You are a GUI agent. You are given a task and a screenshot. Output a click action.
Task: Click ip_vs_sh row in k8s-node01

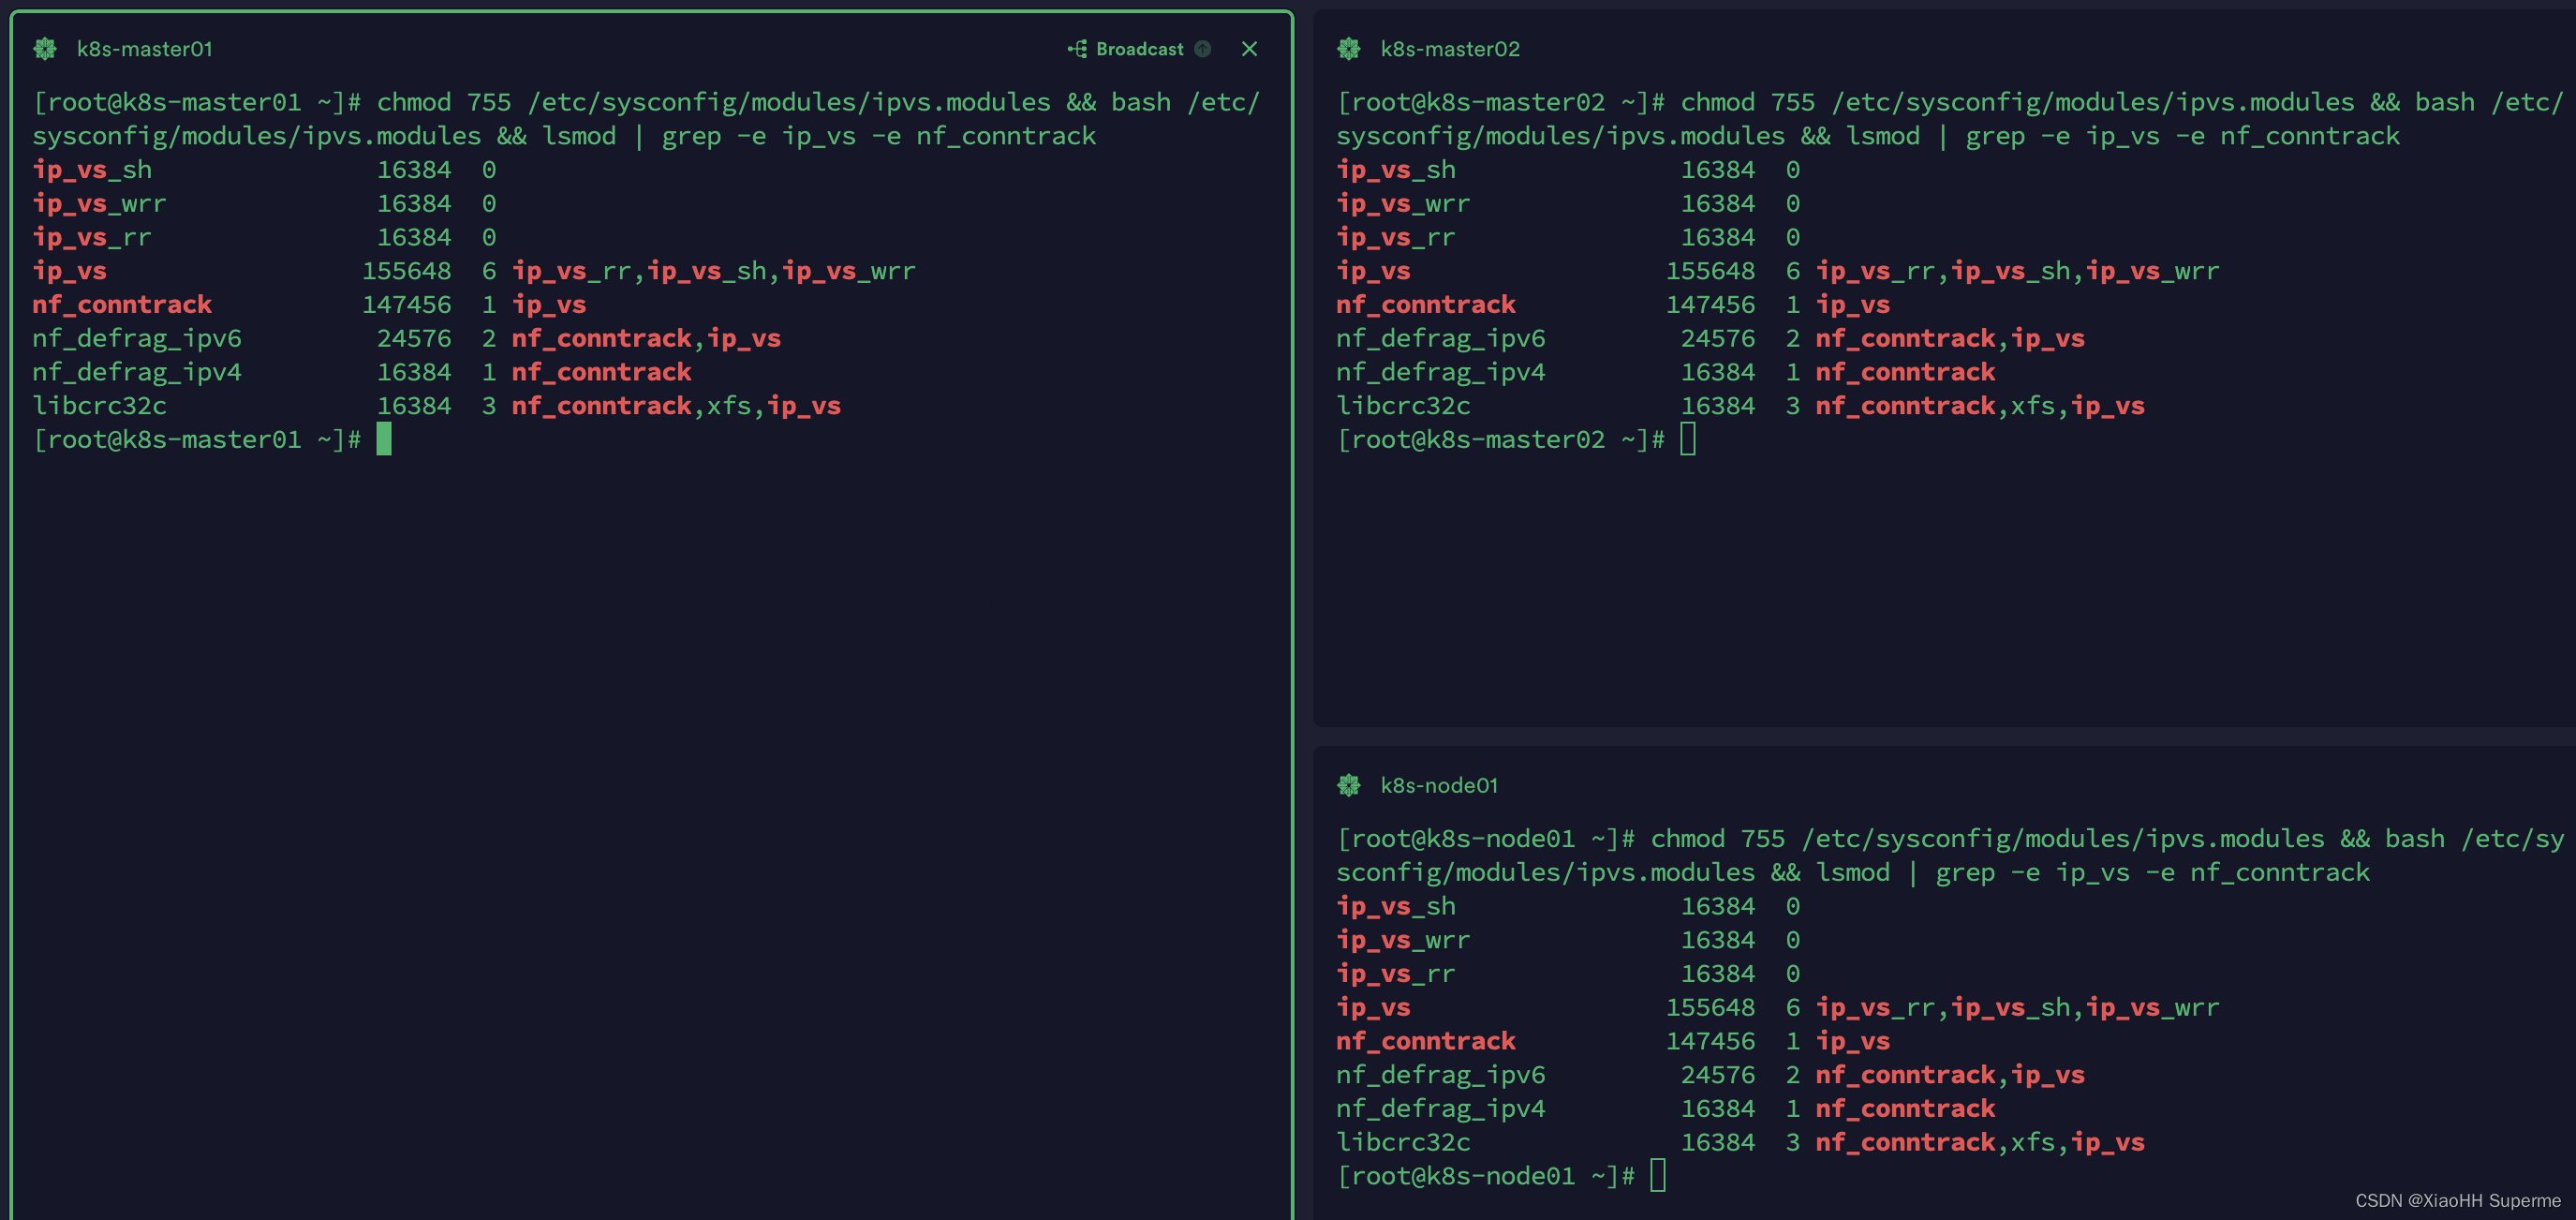[x=1568, y=906]
